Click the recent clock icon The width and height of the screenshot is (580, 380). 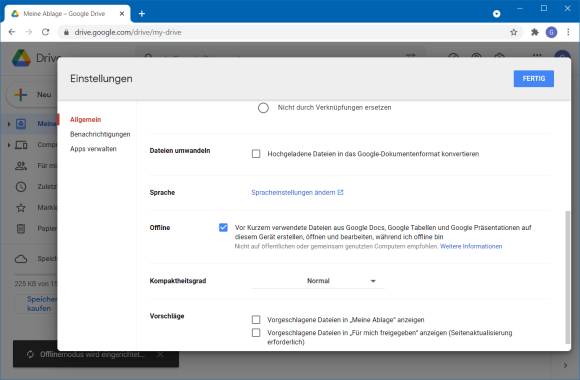(x=21, y=187)
